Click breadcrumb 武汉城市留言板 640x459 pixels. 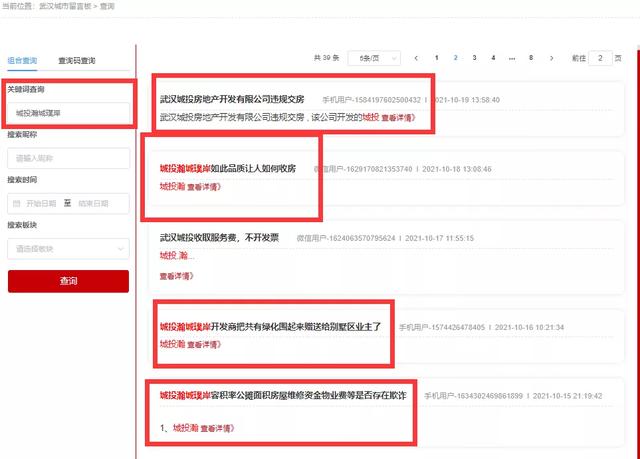point(65,7)
